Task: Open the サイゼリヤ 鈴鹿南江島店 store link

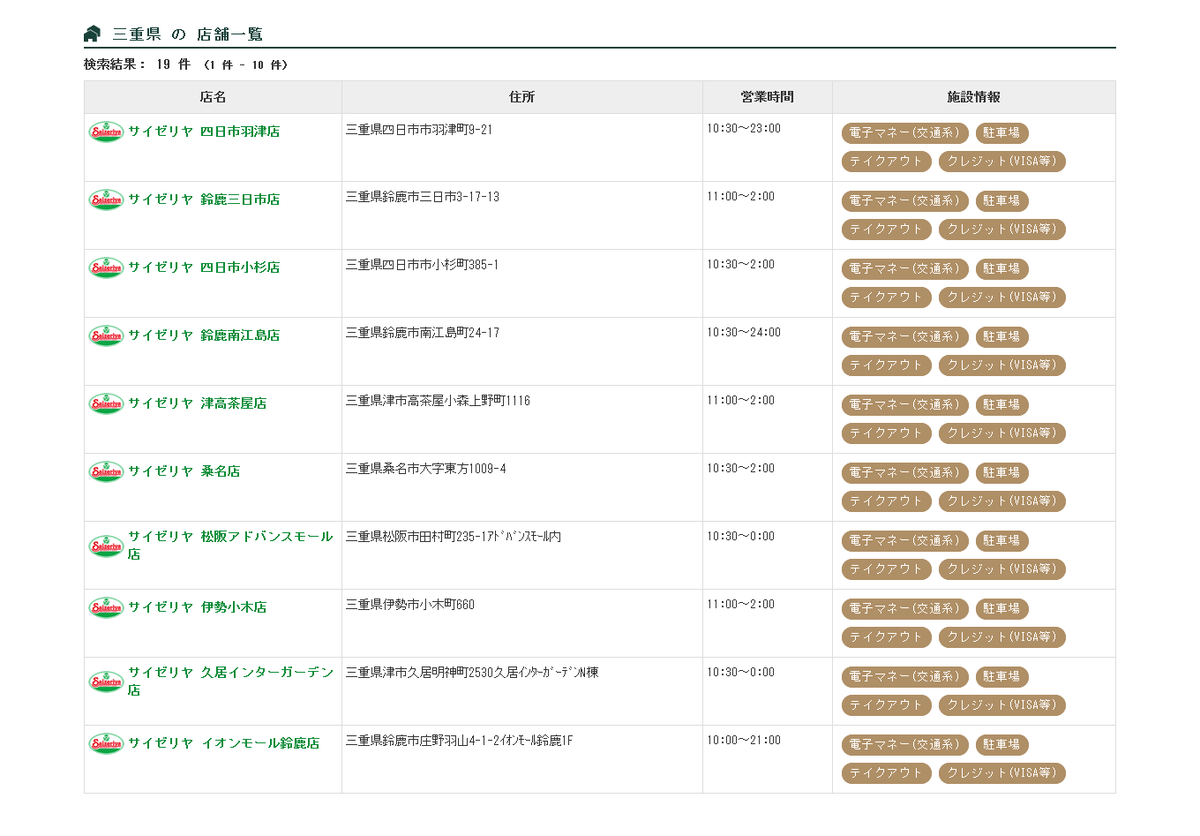Action: pyautogui.click(x=204, y=335)
